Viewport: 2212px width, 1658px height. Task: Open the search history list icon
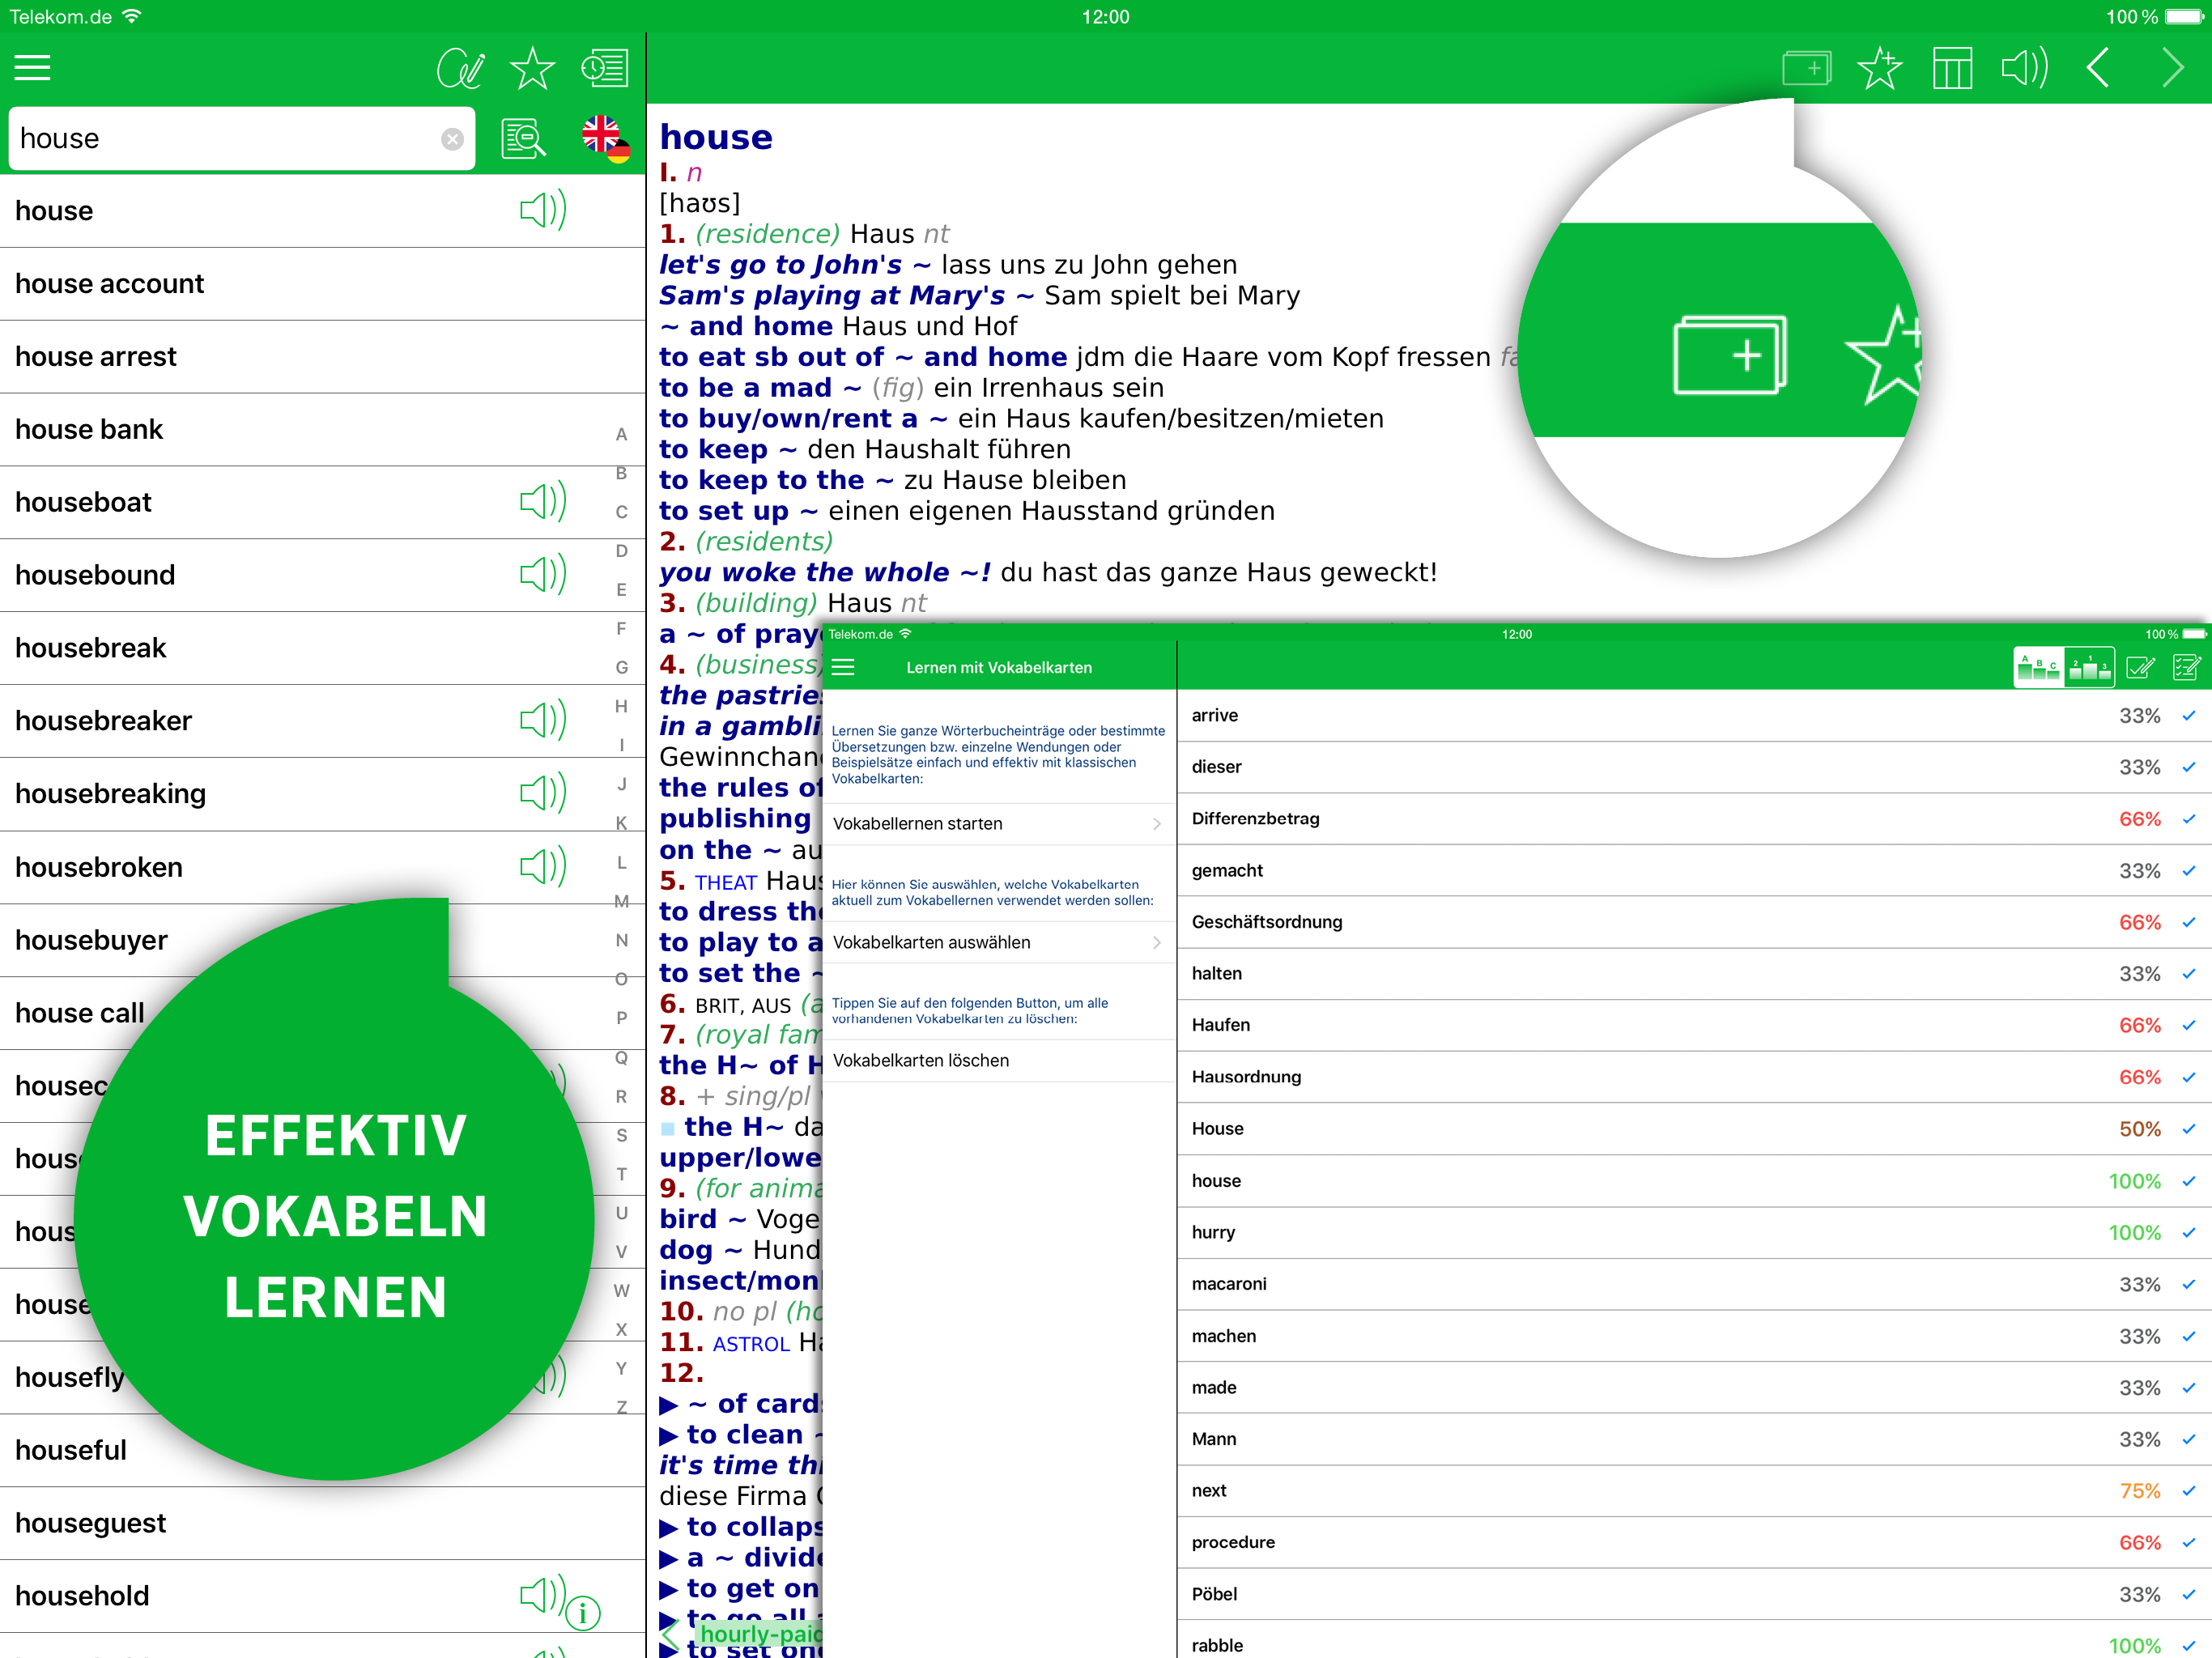605,68
